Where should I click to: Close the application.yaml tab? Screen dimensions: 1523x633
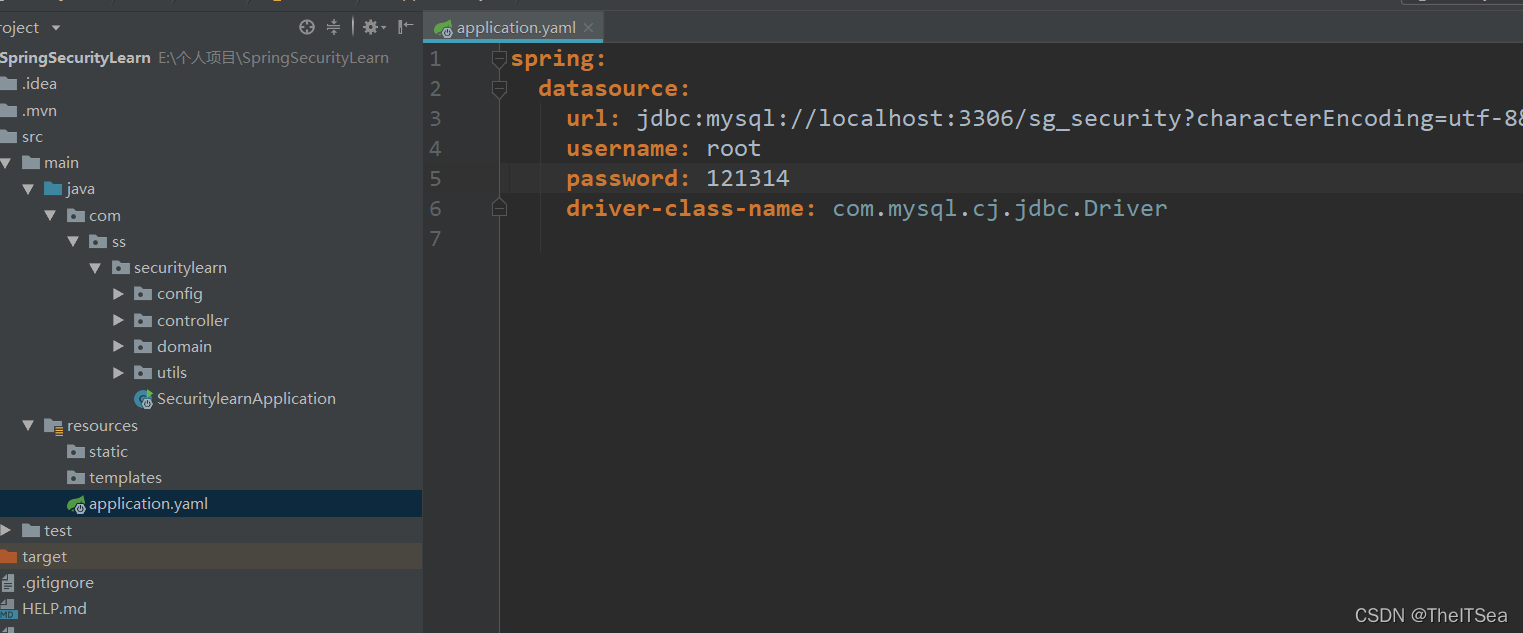(x=589, y=28)
